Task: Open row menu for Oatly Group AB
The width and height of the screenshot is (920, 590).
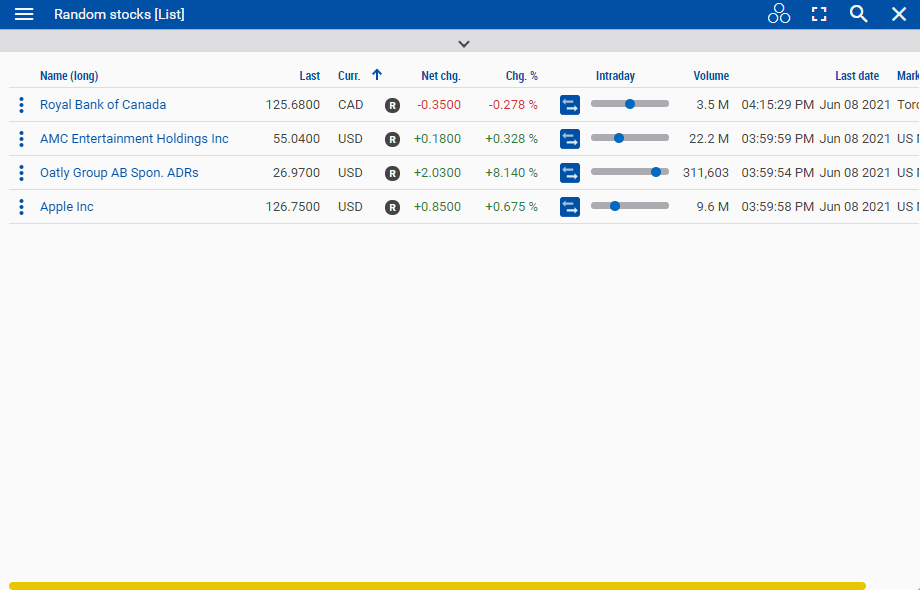Action: 21,173
